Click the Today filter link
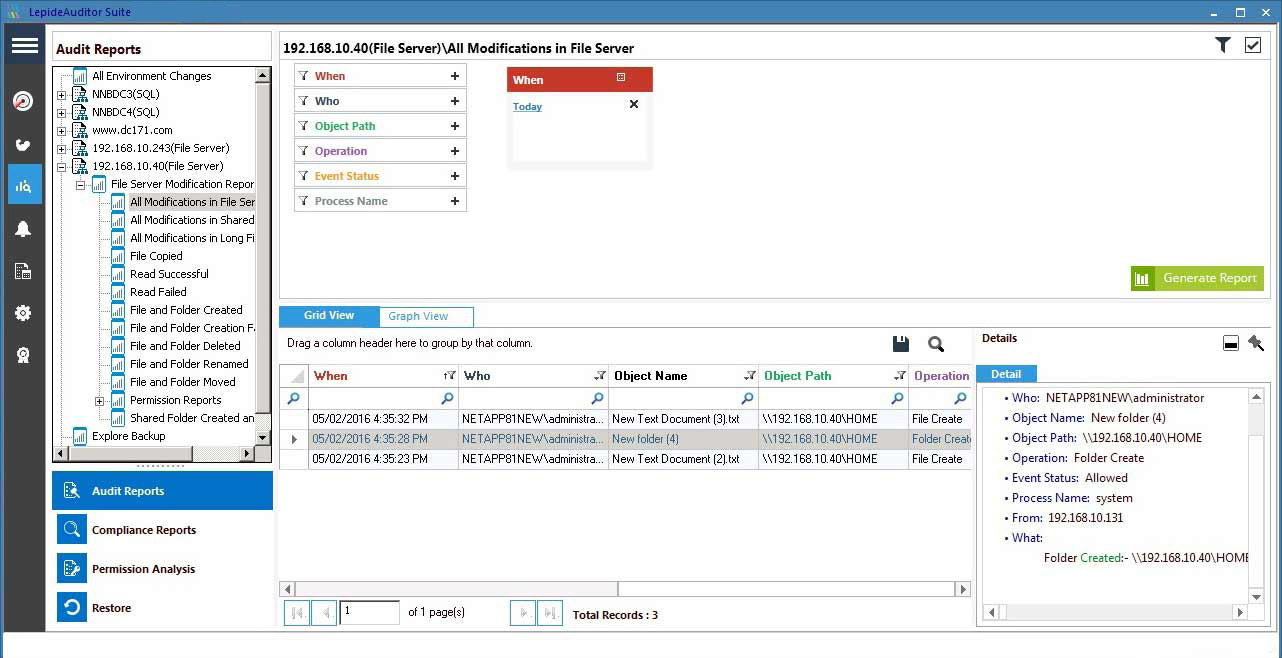 tap(527, 106)
